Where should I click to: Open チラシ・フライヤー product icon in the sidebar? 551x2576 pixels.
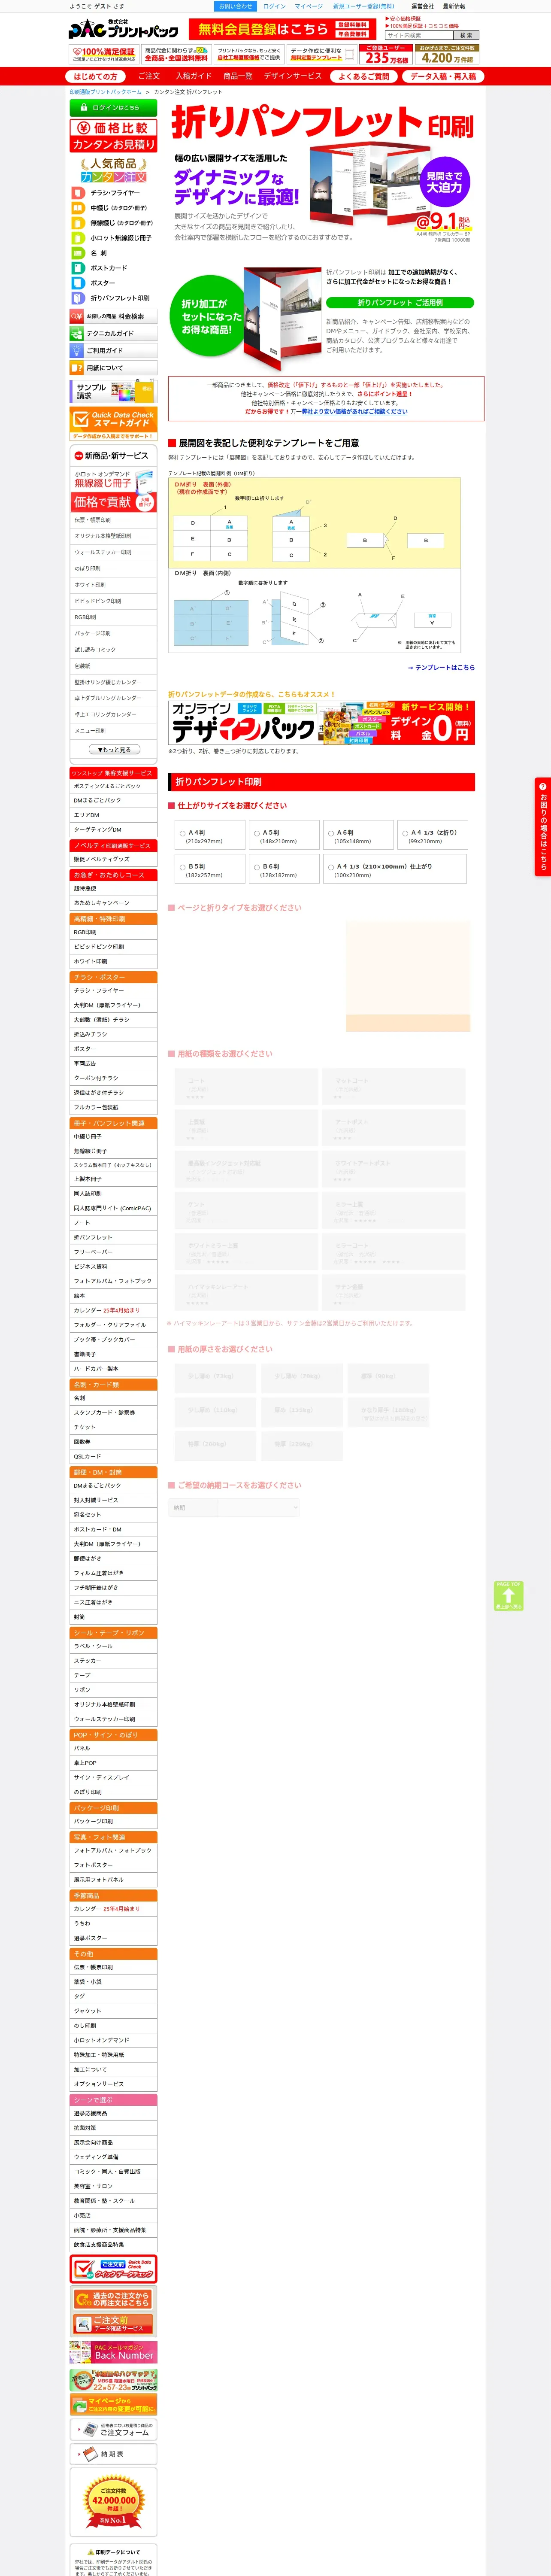[113, 193]
